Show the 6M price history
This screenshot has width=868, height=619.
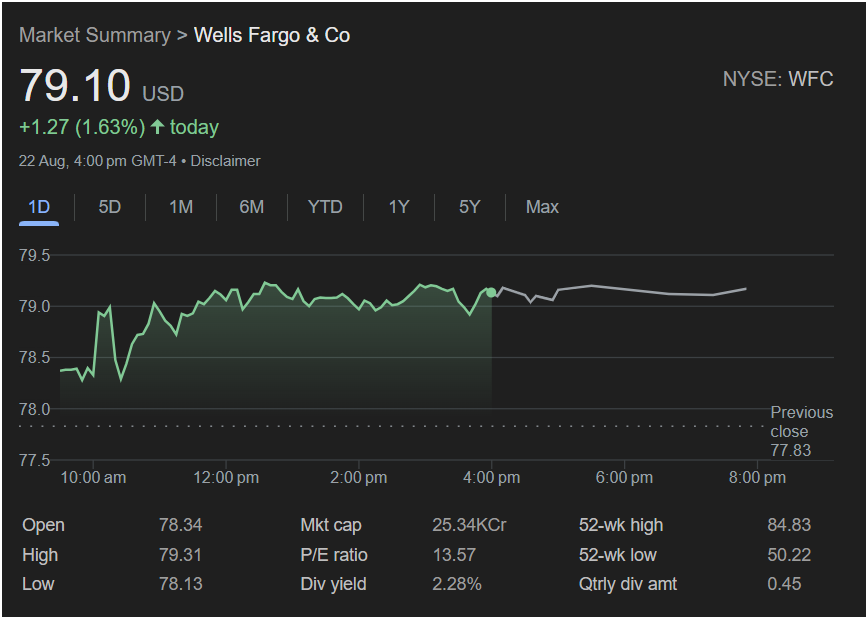(x=252, y=207)
